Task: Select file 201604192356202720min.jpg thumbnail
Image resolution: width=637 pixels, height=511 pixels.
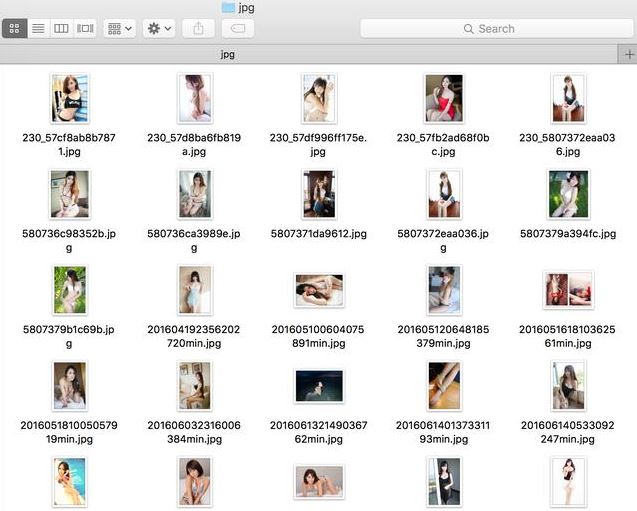Action: tap(195, 290)
